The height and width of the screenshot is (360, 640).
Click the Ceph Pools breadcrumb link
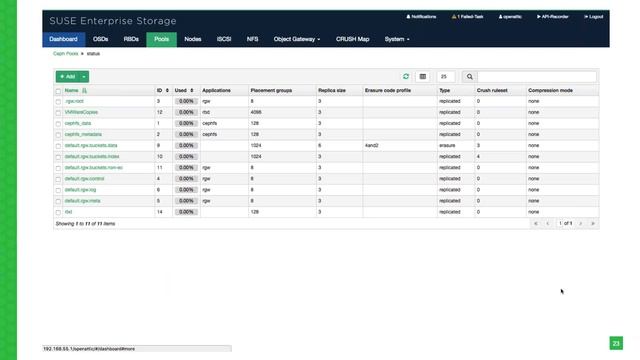(x=65, y=53)
